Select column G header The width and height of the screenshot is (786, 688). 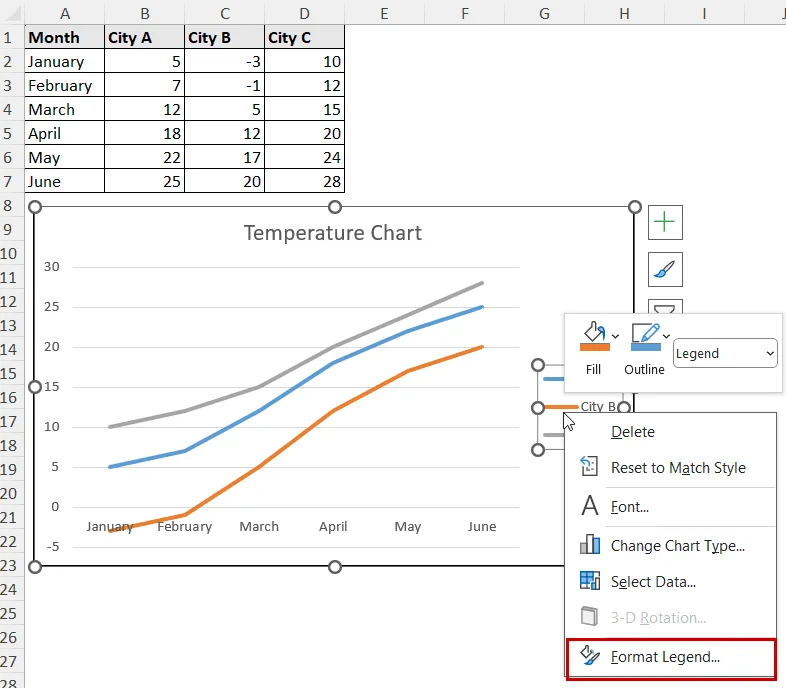tap(544, 13)
